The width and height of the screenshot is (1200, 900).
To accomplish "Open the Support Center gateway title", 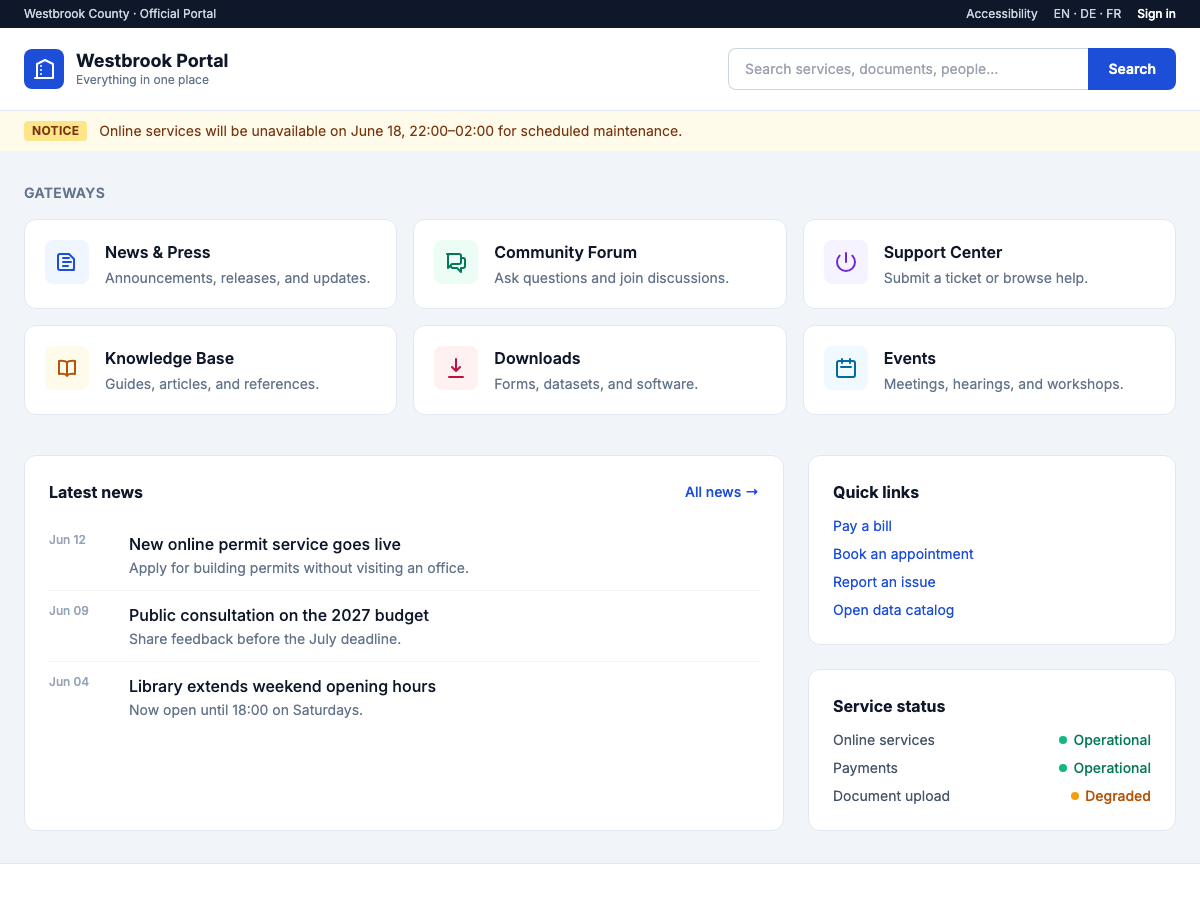I will 943,252.
